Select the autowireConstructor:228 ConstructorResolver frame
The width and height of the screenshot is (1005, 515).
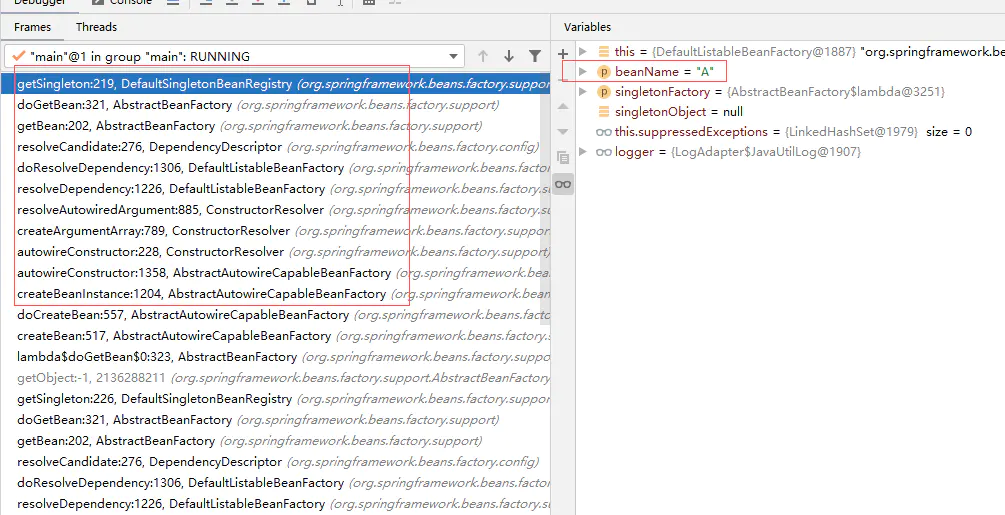(x=275, y=252)
